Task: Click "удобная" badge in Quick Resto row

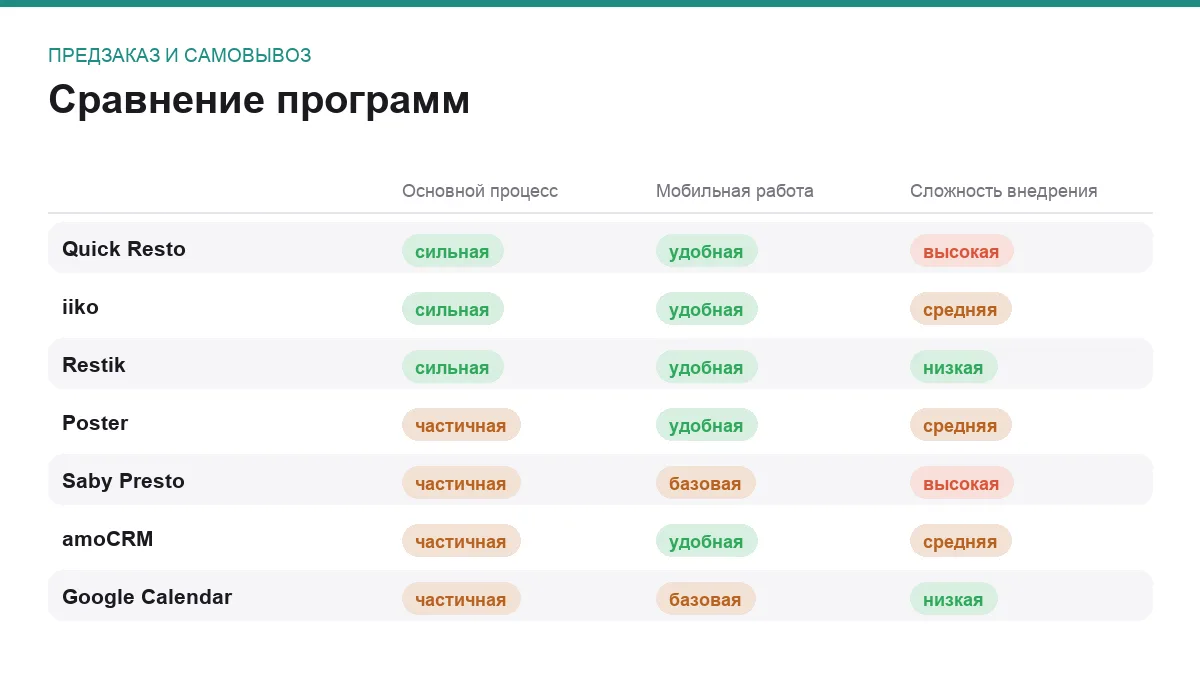Action: pyautogui.click(x=707, y=251)
